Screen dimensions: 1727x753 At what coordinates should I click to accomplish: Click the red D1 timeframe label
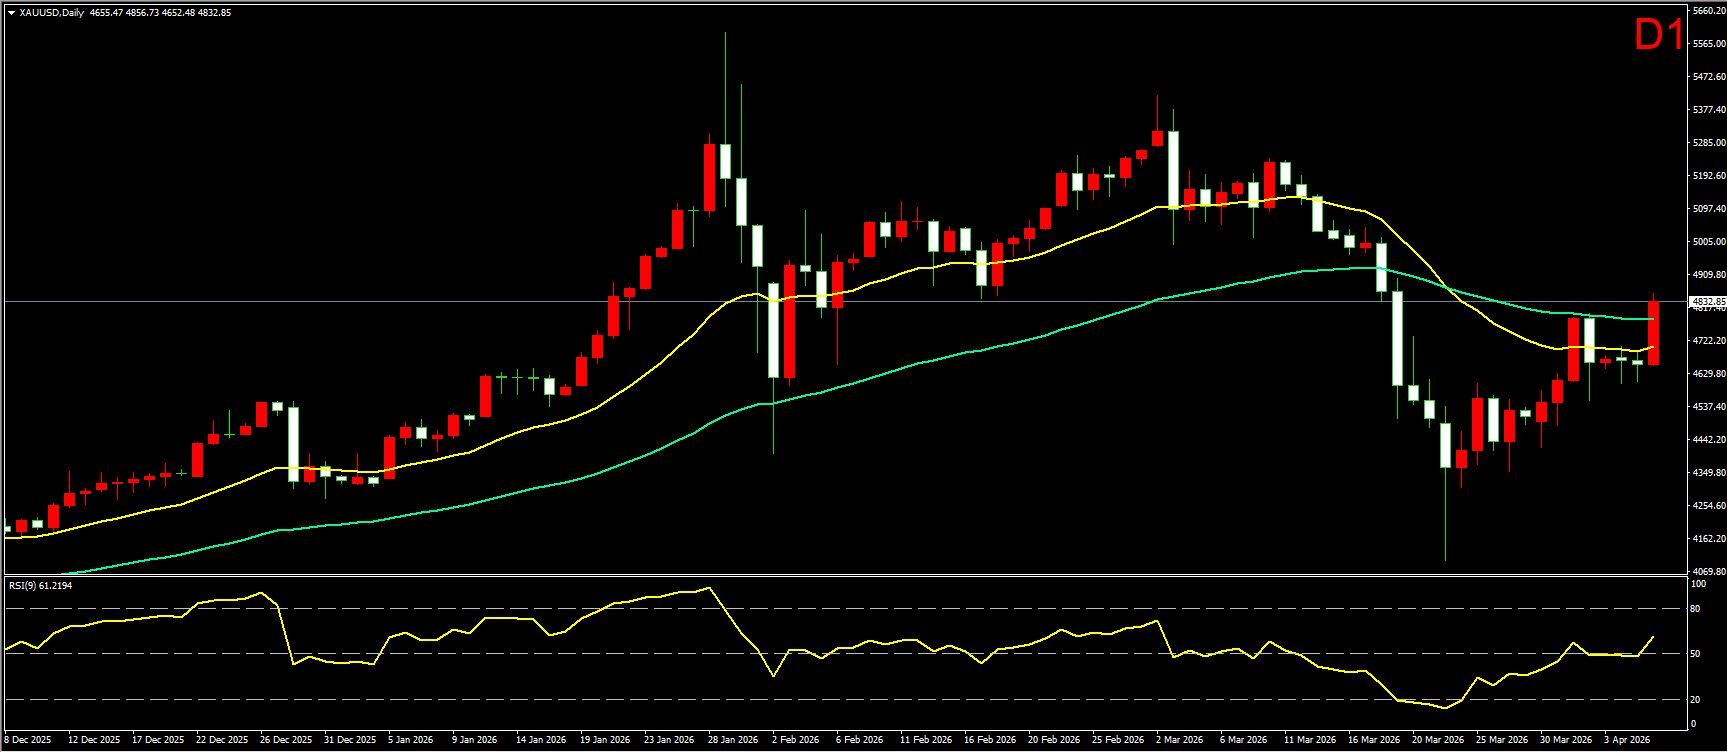pyautogui.click(x=1659, y=37)
